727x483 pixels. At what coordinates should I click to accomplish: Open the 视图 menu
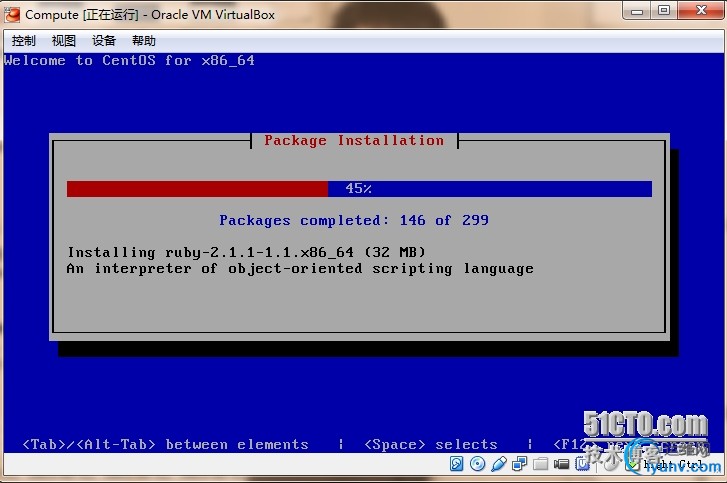[x=64, y=41]
